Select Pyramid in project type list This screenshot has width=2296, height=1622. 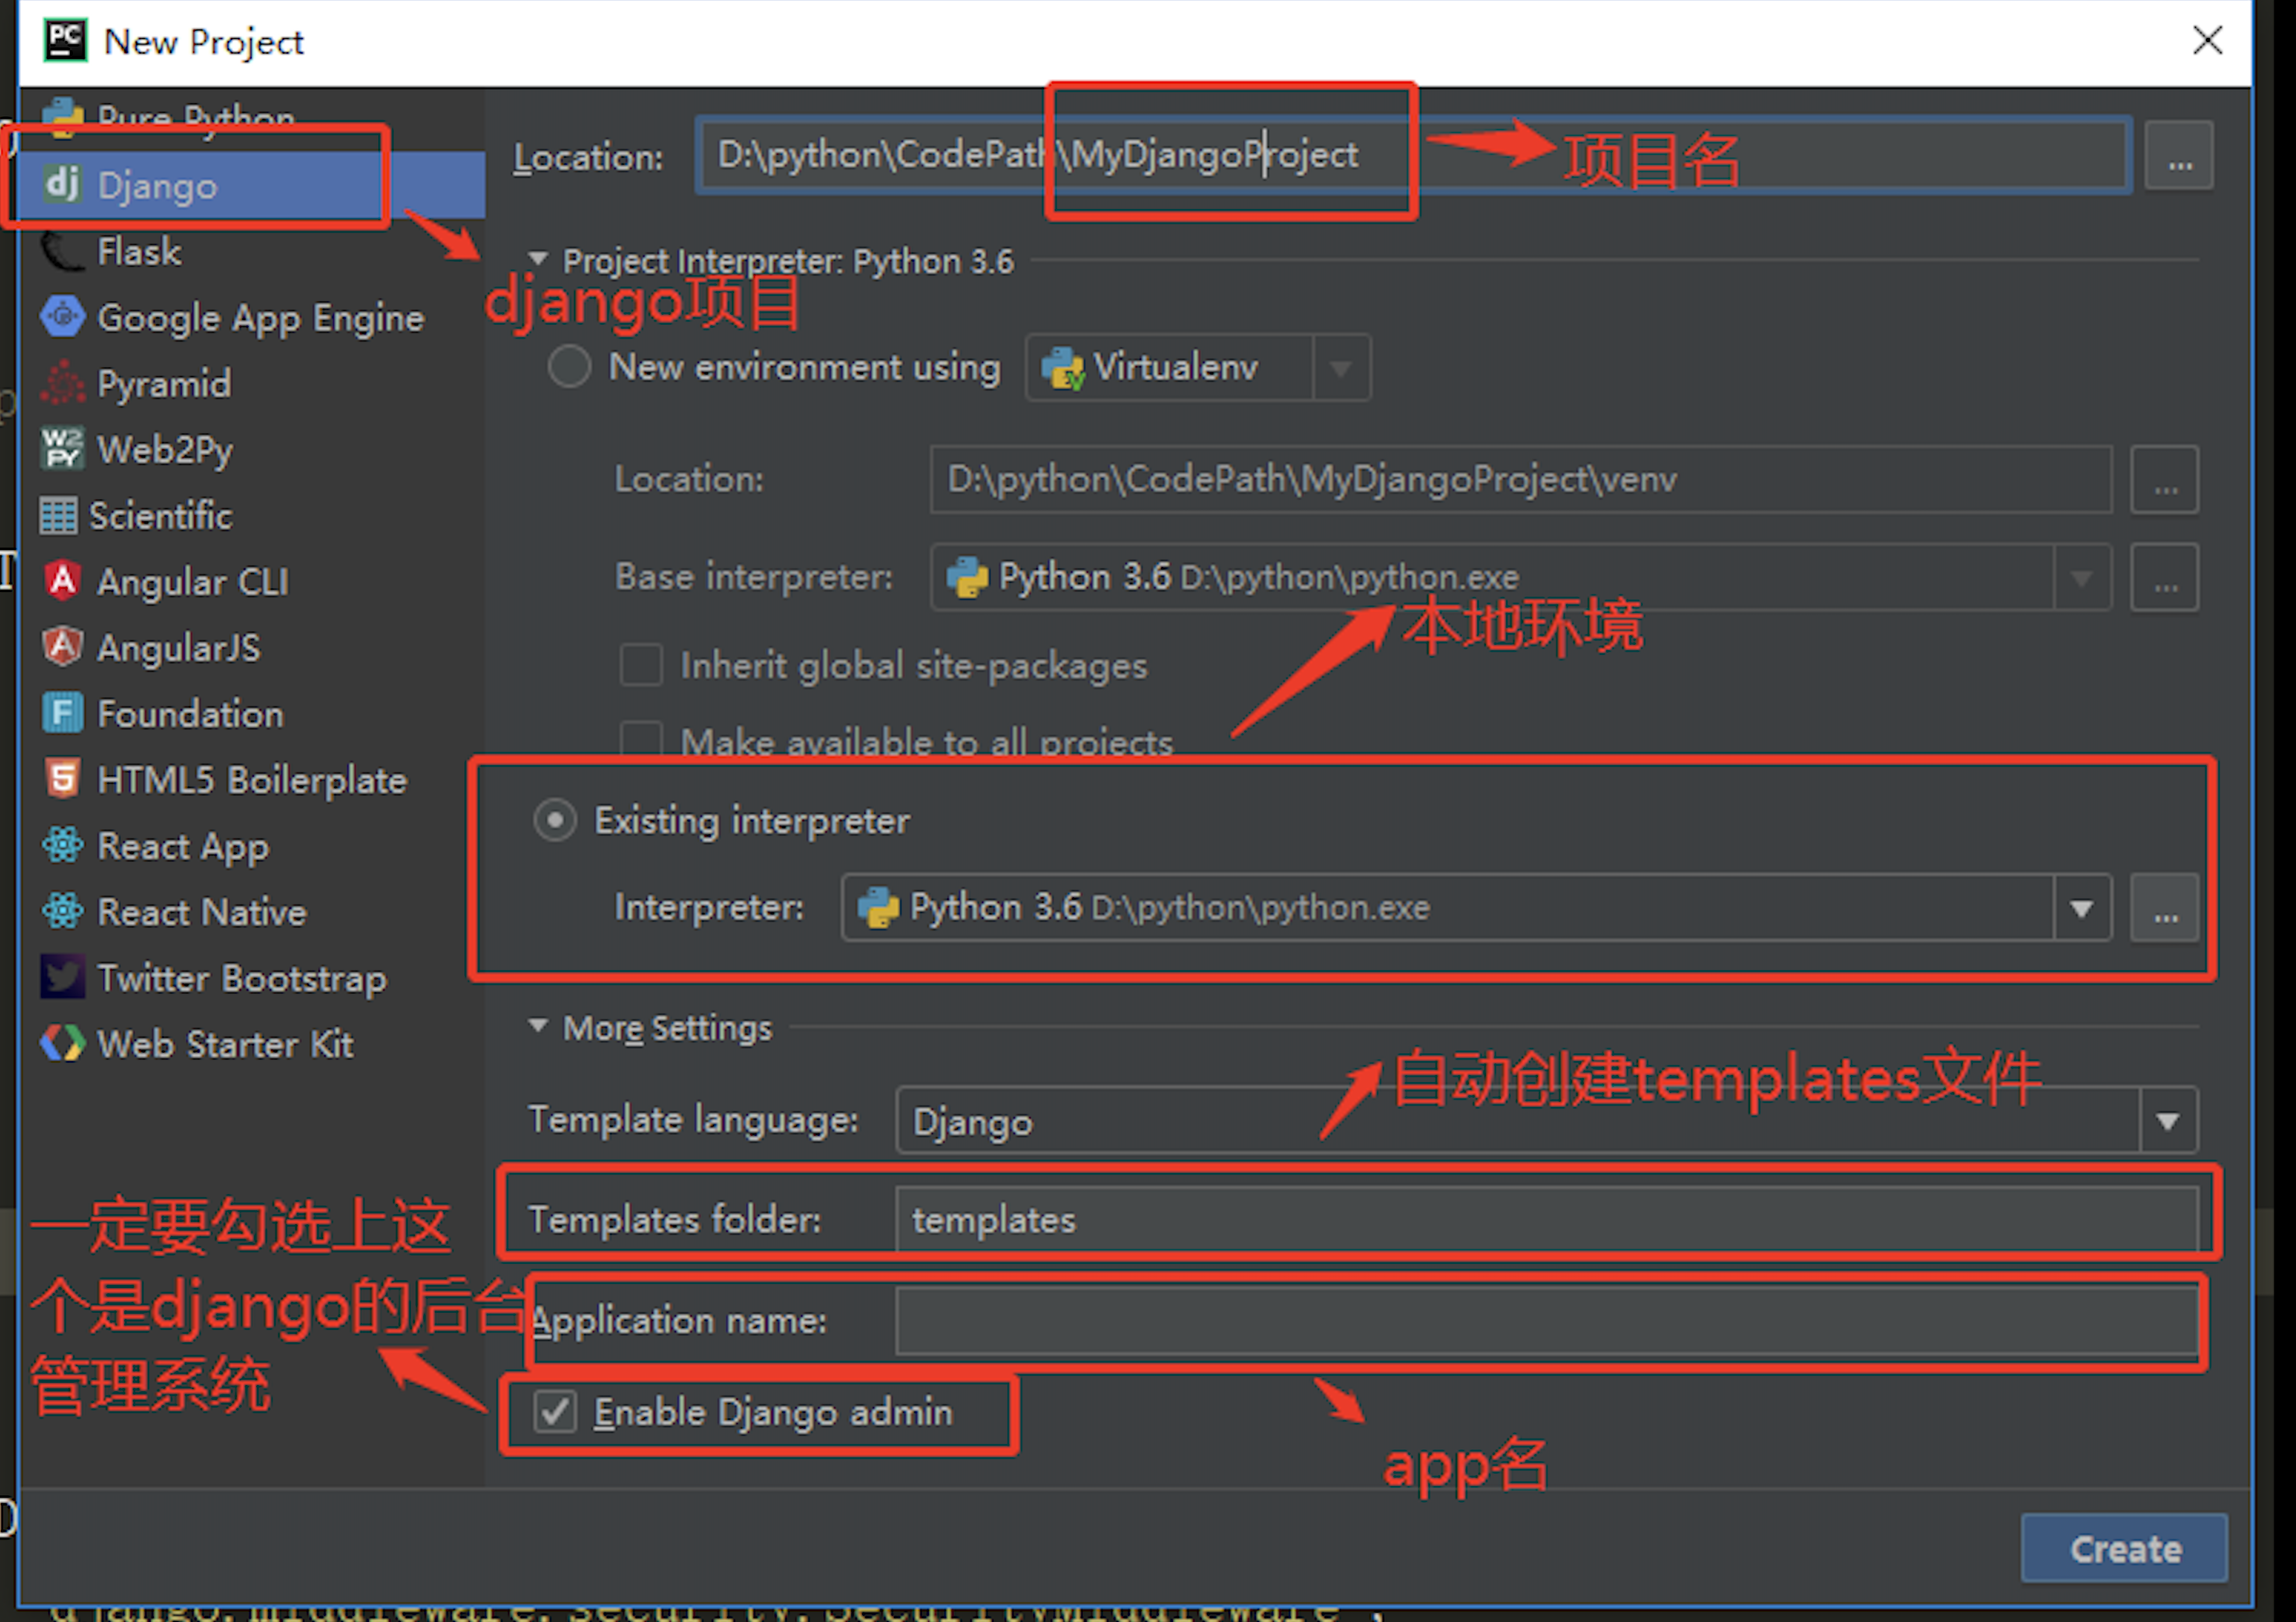click(252, 383)
